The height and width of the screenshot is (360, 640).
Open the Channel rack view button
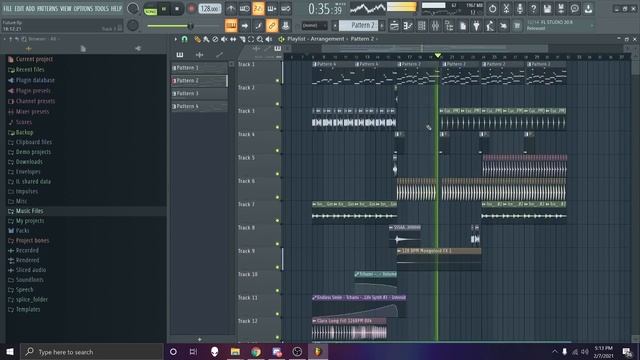point(422,26)
